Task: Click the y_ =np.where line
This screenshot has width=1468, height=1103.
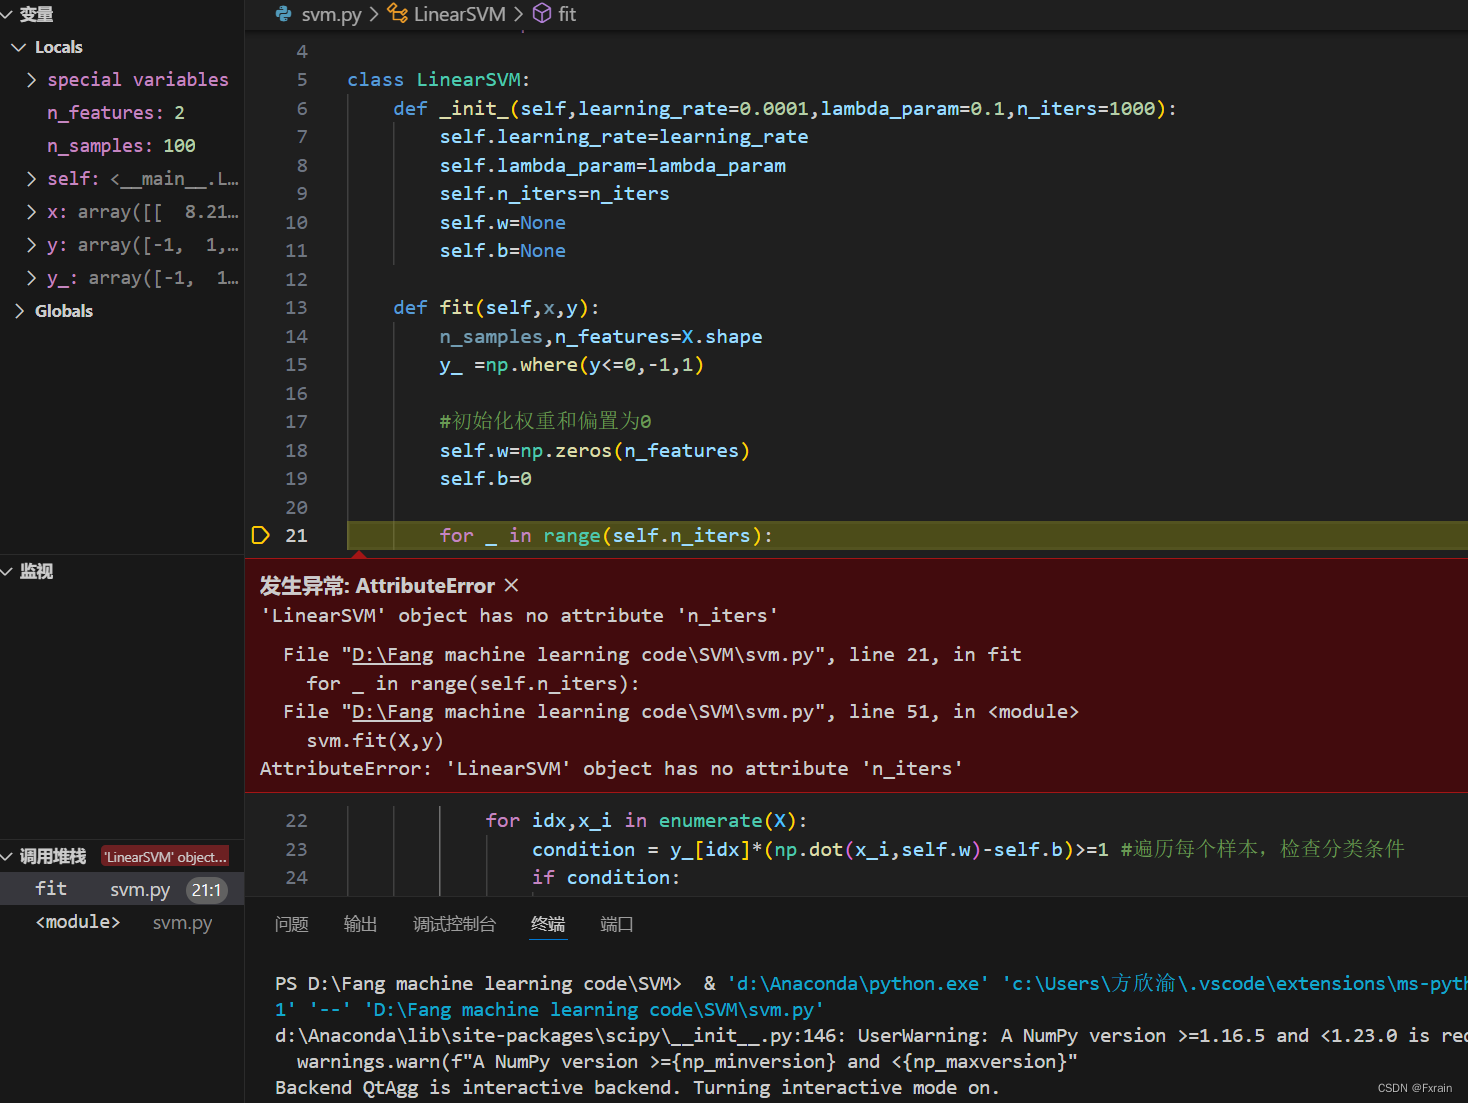Action: tap(571, 365)
